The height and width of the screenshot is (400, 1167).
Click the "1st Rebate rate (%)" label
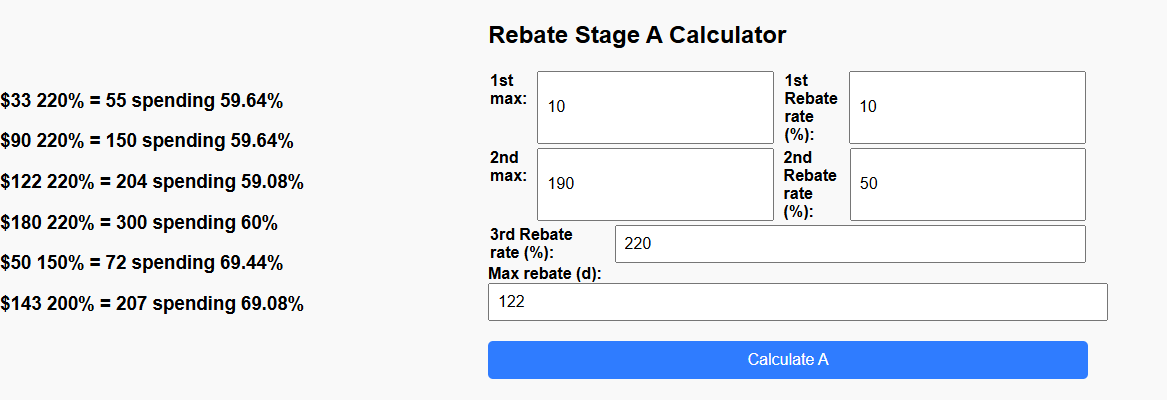[x=811, y=107]
